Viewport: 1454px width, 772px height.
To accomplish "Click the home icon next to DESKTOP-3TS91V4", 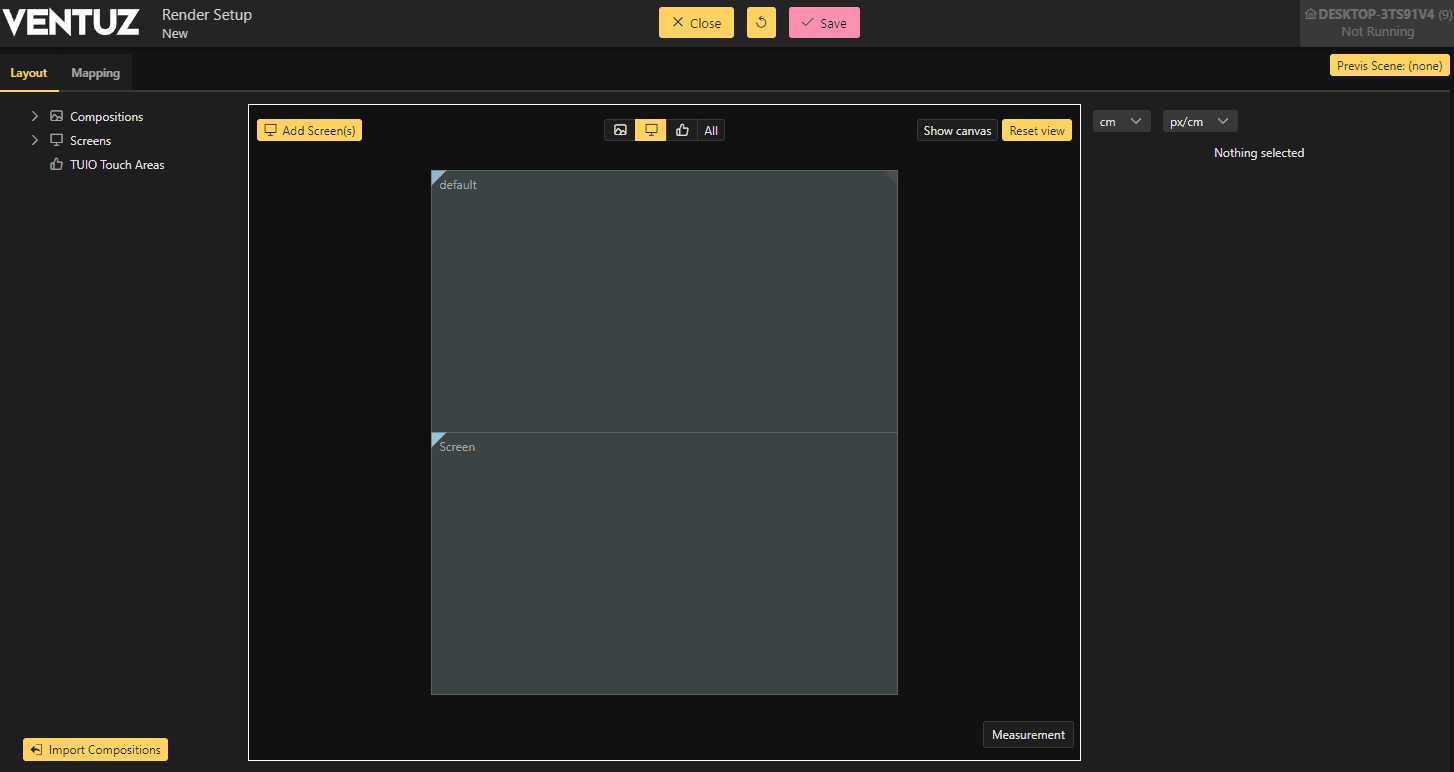I will (1310, 14).
